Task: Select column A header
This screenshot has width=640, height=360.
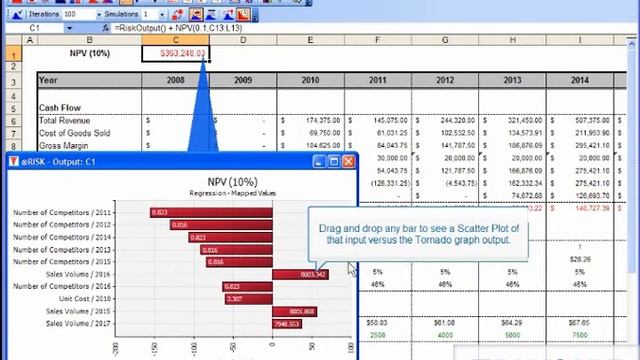Action: 30,40
